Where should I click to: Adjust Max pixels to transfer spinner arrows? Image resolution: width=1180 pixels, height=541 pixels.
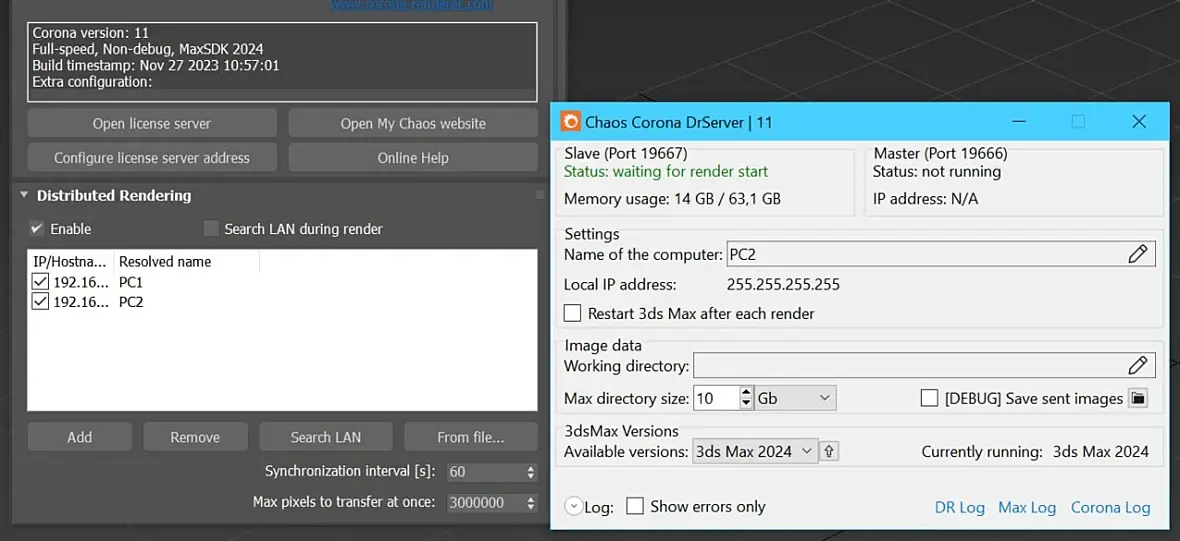pyautogui.click(x=531, y=503)
